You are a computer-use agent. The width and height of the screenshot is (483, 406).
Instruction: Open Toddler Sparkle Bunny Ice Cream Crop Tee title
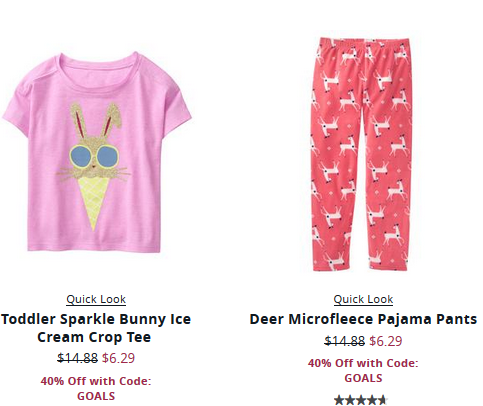[96, 328]
